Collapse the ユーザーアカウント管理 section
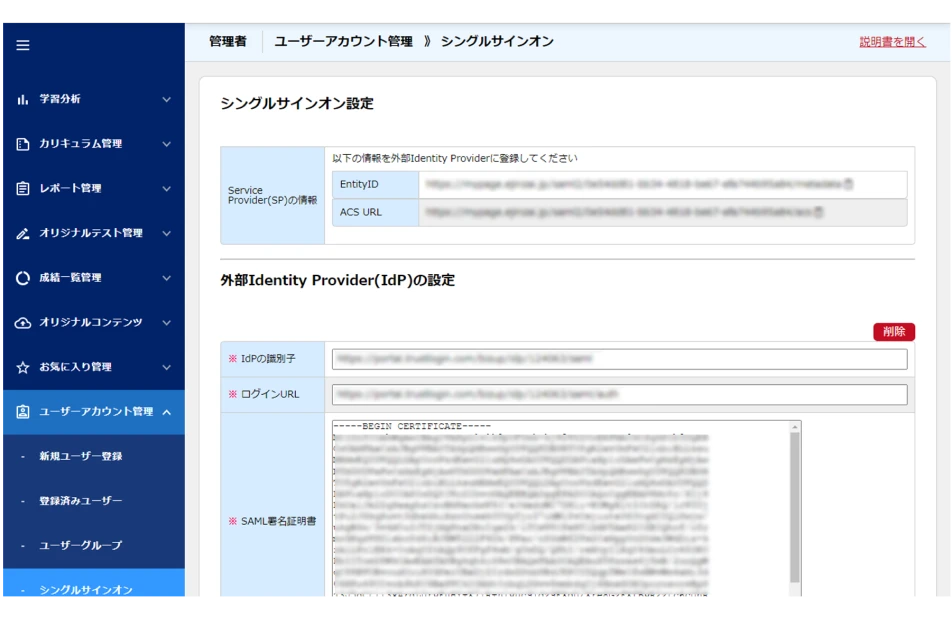The width and height of the screenshot is (952, 624). pos(166,412)
